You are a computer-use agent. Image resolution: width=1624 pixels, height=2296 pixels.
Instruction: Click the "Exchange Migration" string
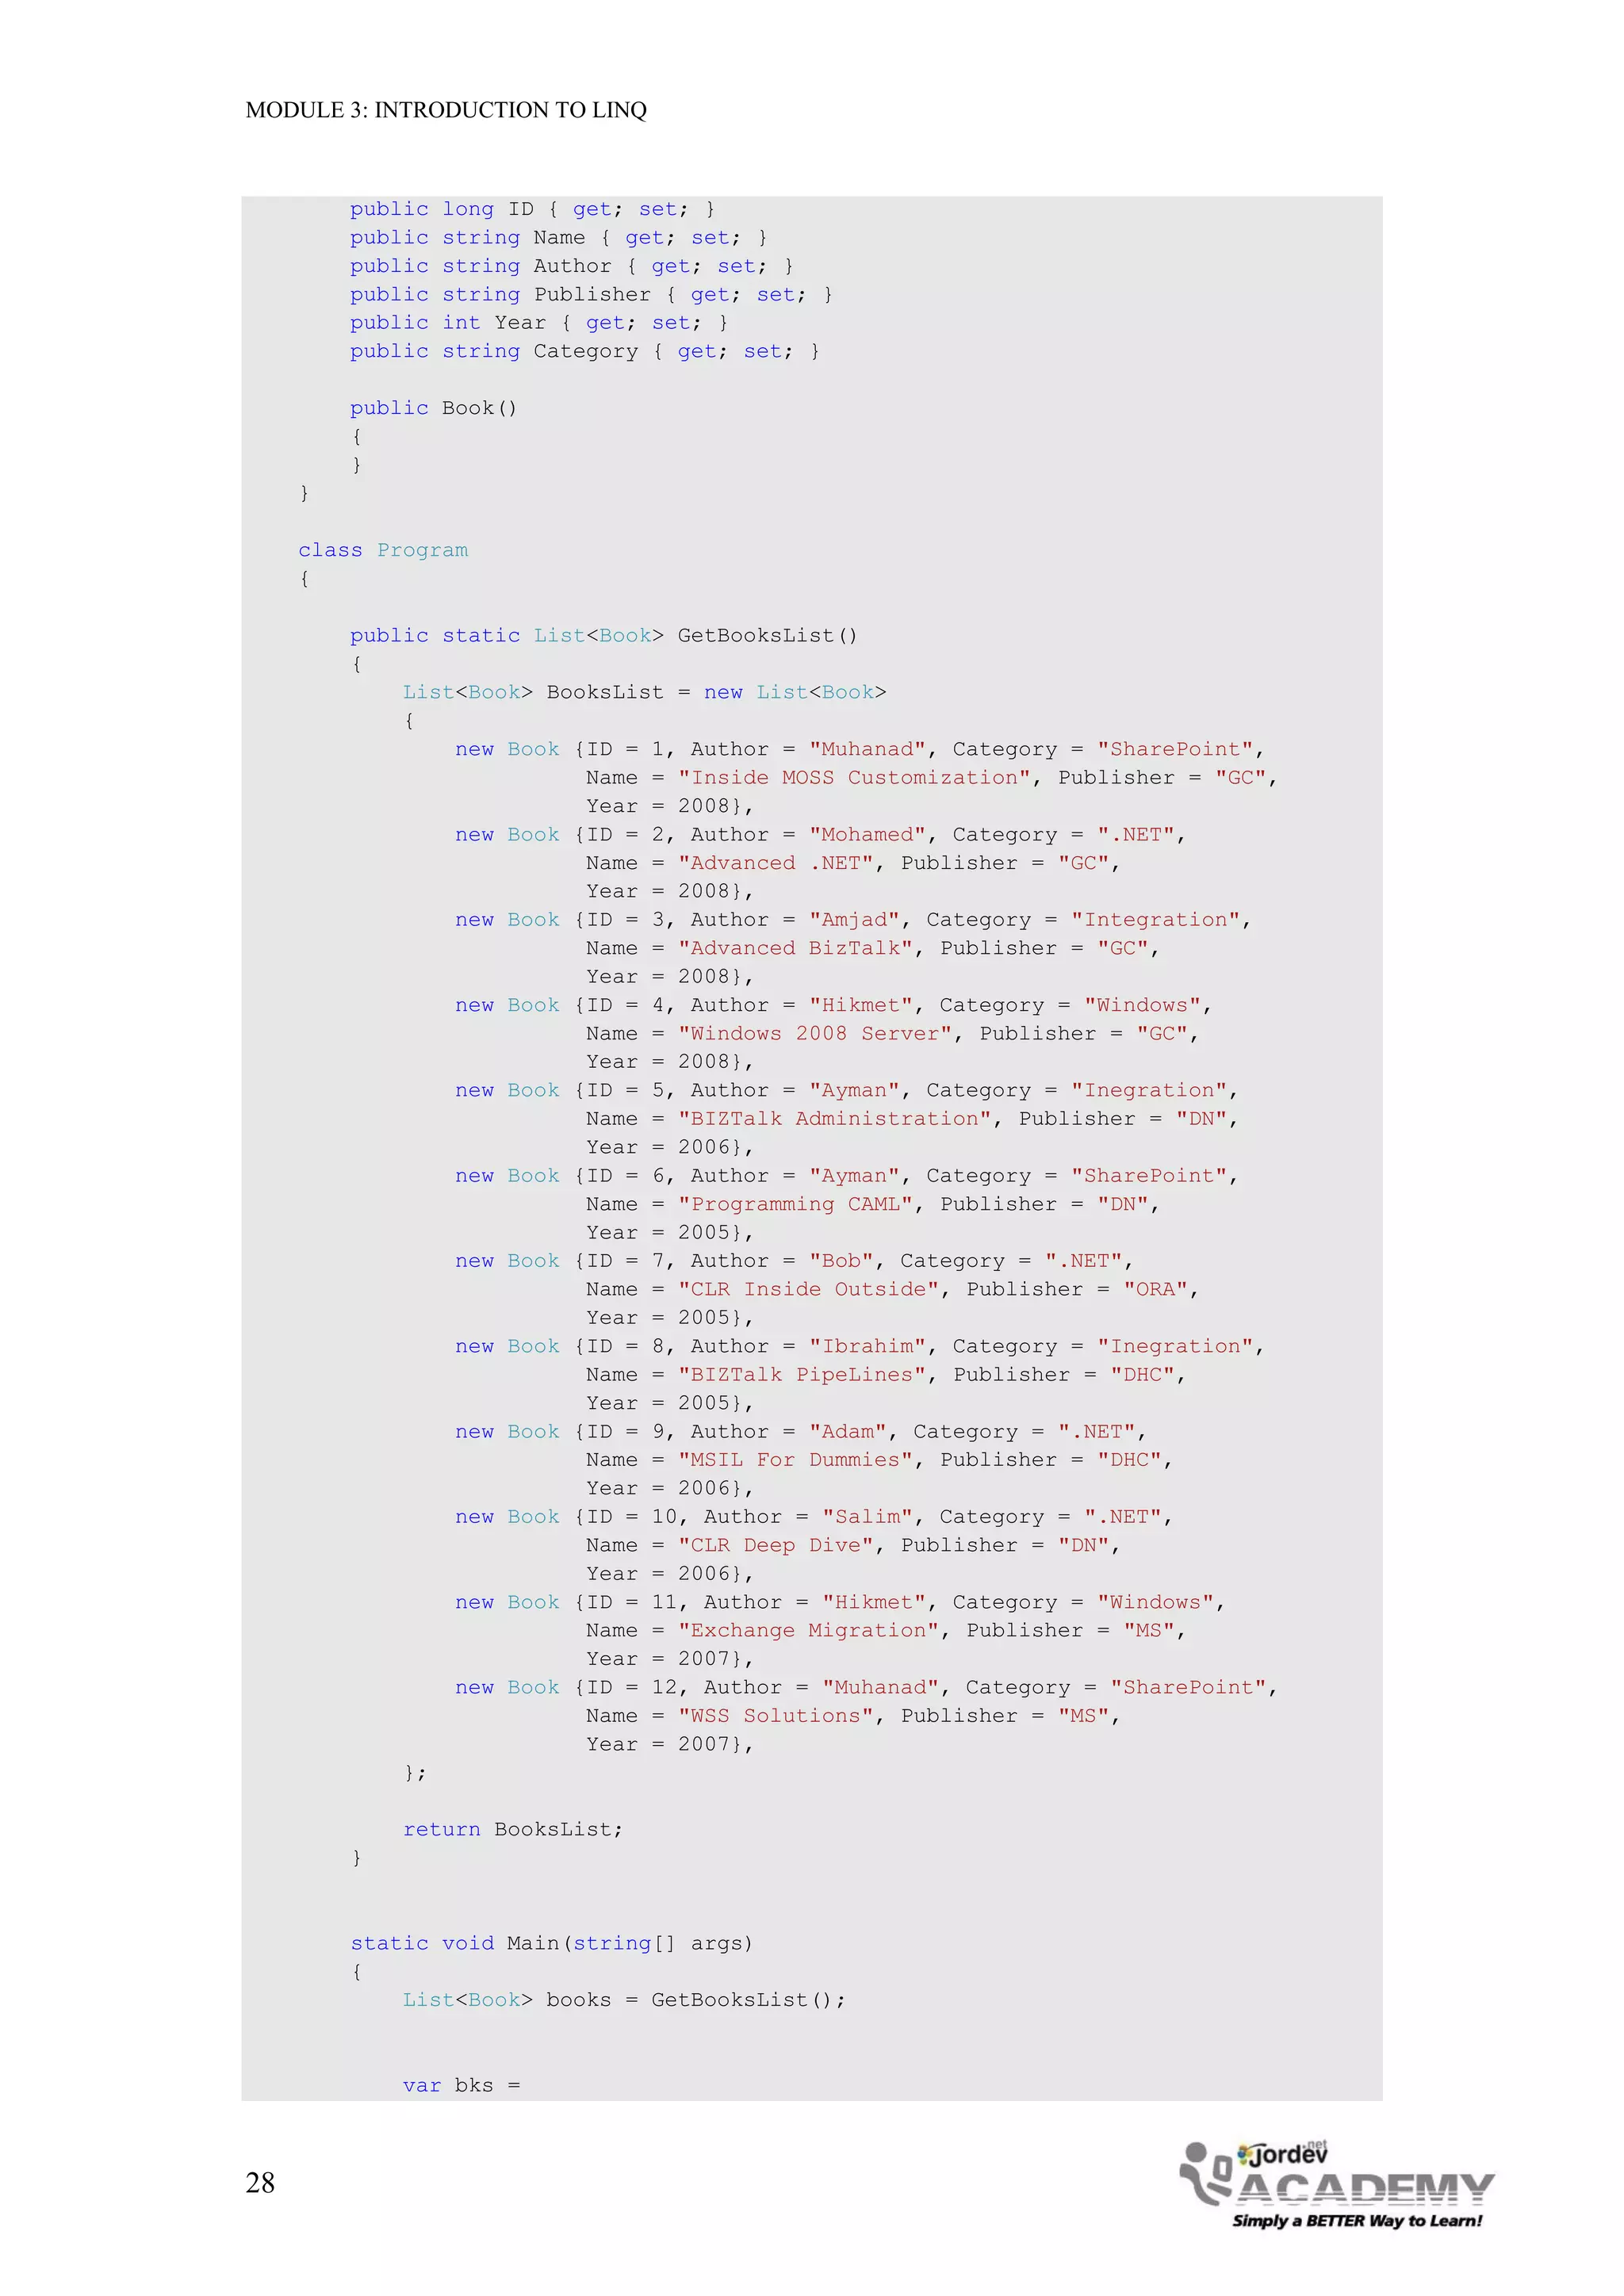click(x=809, y=1630)
